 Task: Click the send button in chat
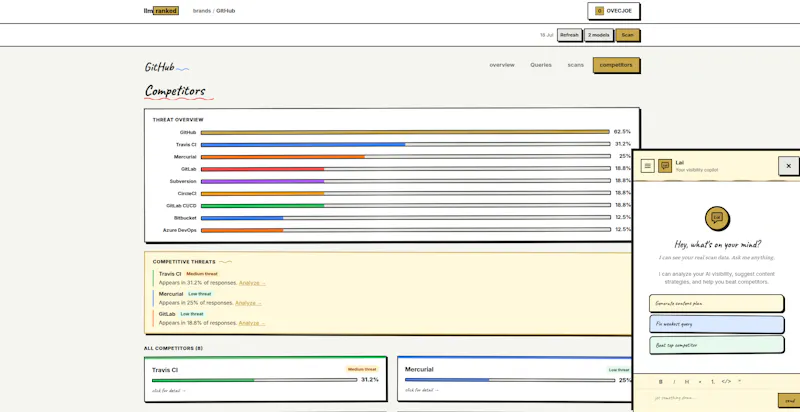coord(789,401)
